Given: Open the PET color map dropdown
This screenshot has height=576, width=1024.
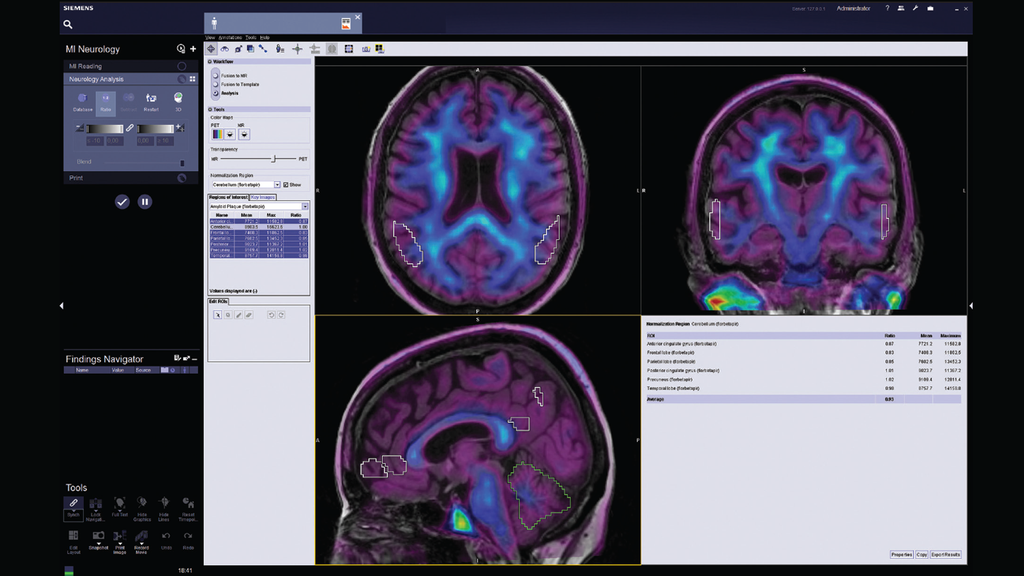Looking at the screenshot, I should 230,133.
